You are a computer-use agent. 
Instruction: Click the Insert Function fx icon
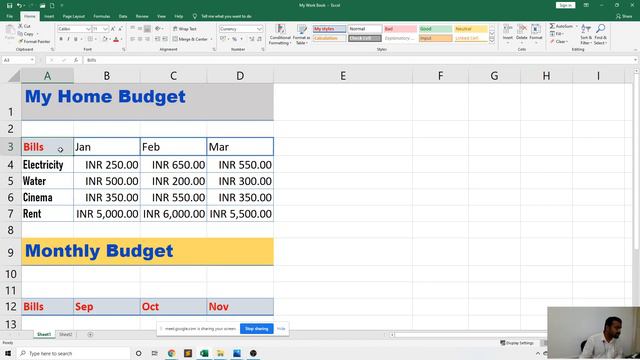pos(76,60)
